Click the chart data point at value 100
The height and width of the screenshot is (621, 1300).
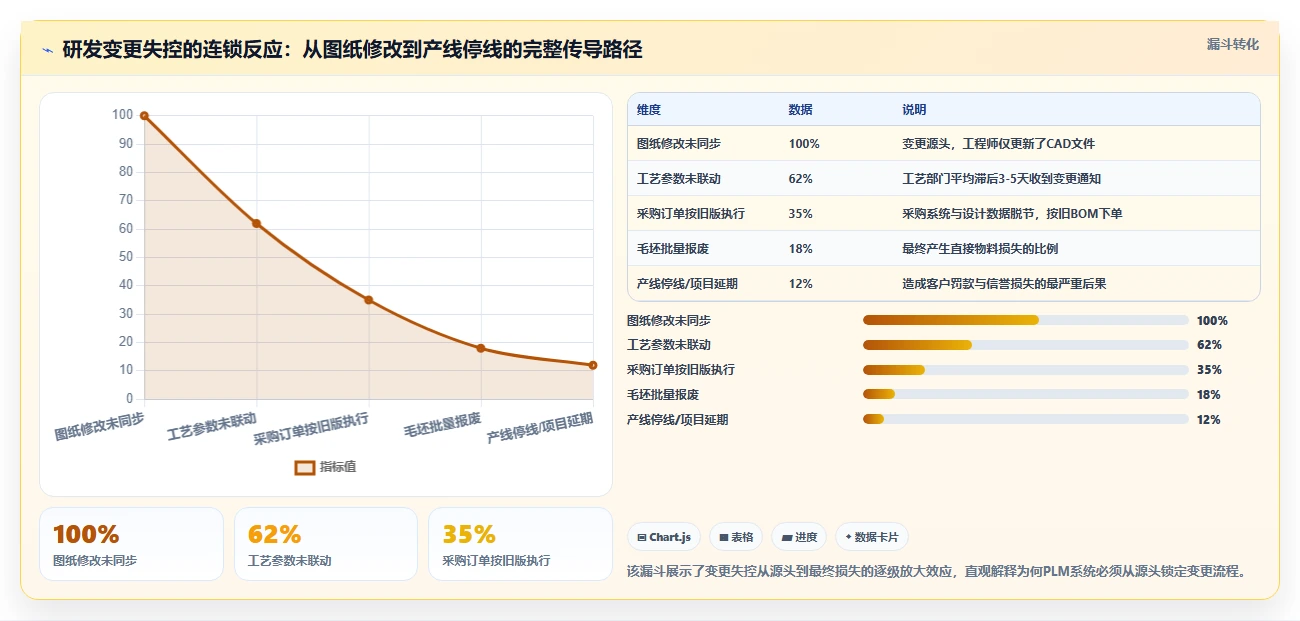click(x=144, y=116)
